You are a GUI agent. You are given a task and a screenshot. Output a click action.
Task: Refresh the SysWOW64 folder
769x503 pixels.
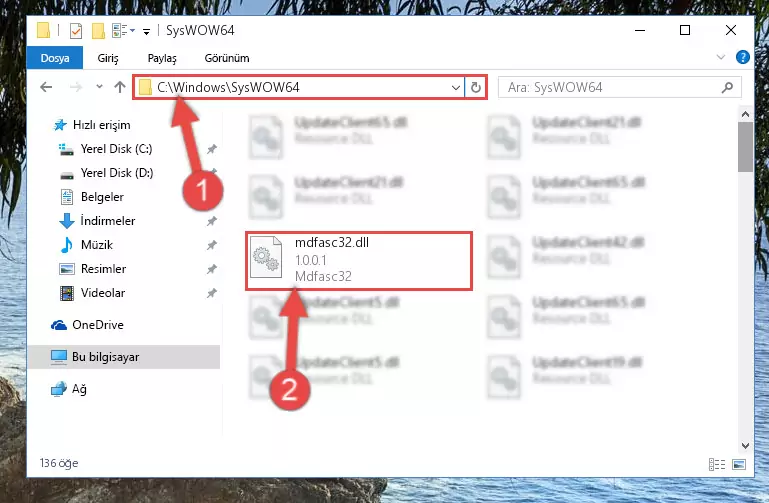[x=476, y=88]
